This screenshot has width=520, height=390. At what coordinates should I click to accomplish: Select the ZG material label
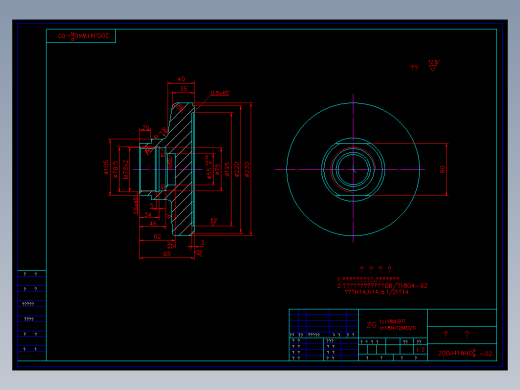pyautogui.click(x=371, y=325)
